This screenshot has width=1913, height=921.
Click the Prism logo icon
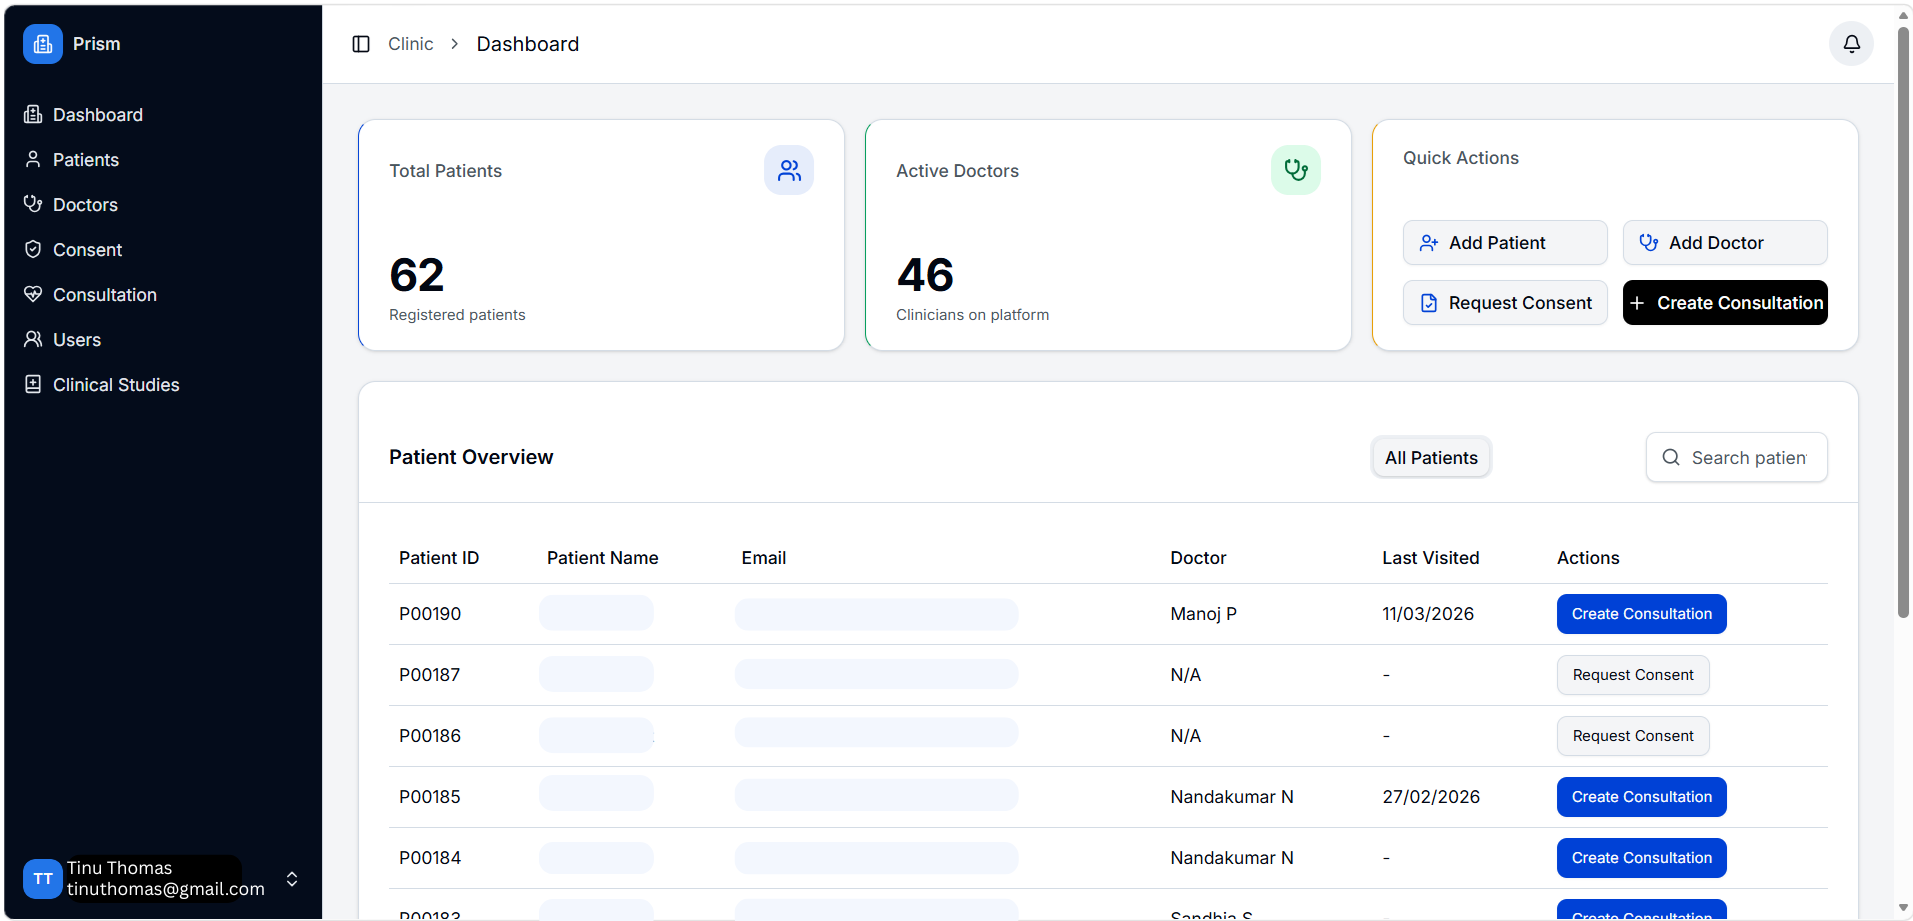click(x=42, y=44)
